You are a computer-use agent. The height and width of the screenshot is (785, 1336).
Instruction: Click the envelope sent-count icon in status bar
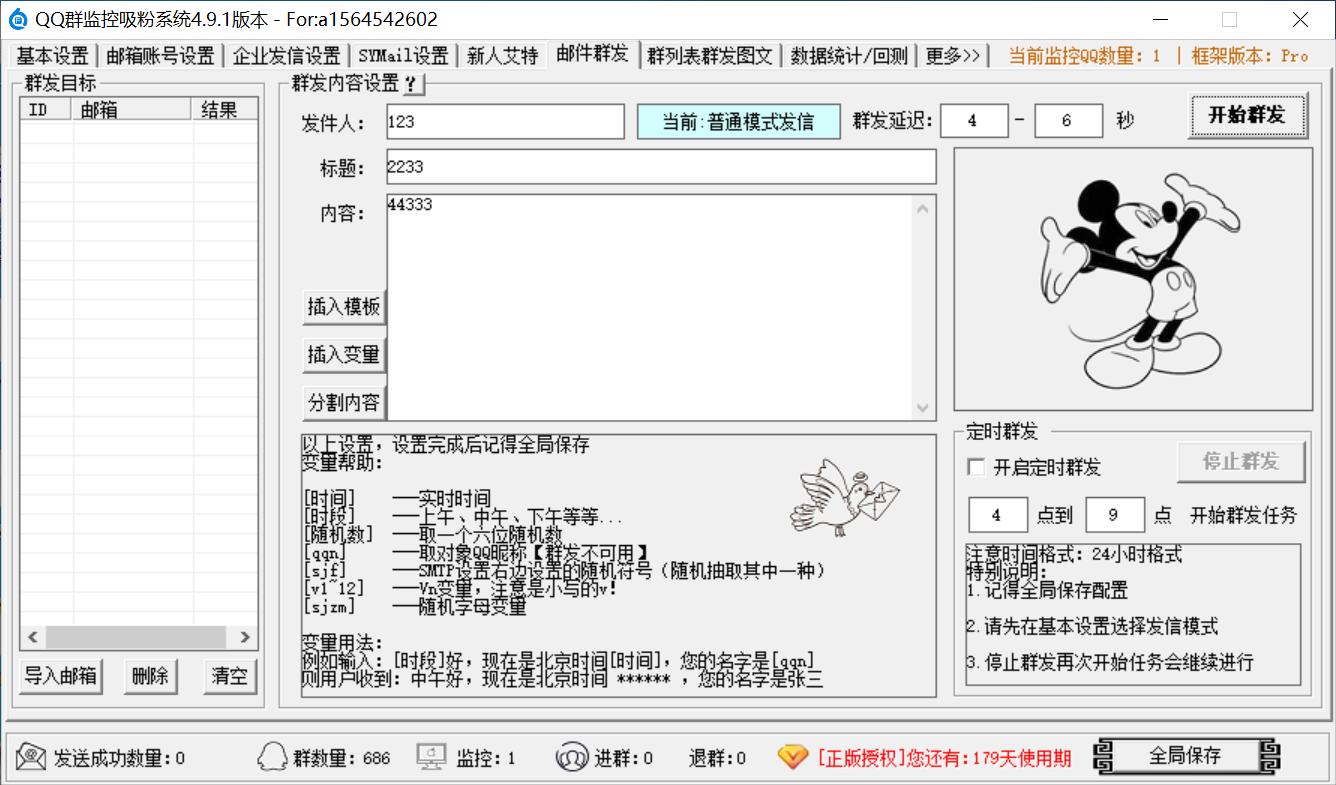[x=32, y=758]
